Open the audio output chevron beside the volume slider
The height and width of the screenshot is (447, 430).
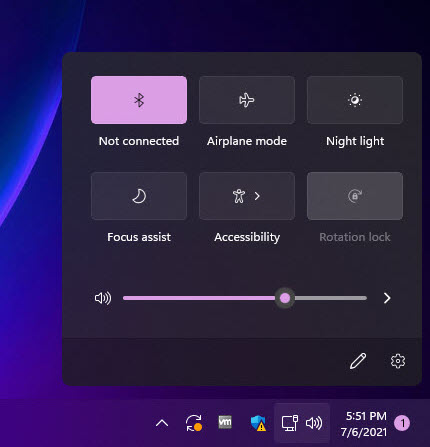[x=387, y=298]
